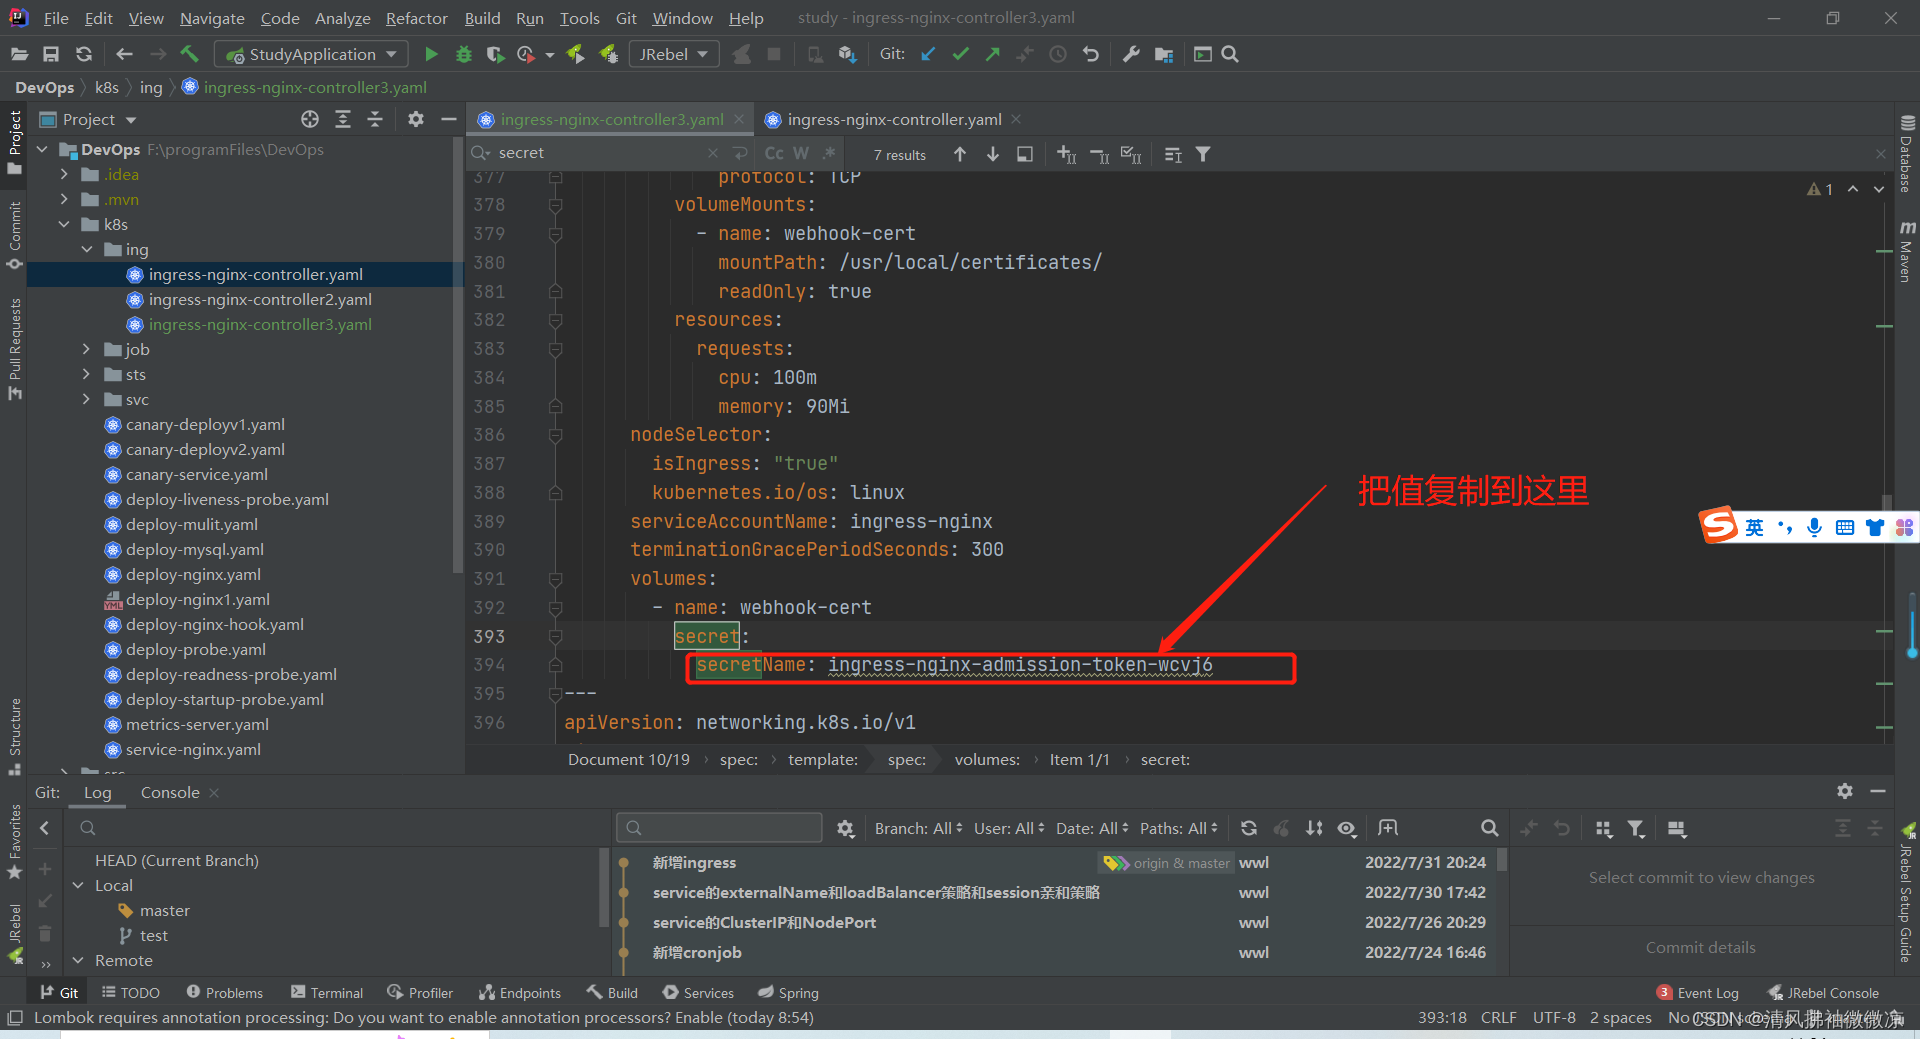Open Search Everywhere magnifier icon

point(1230,54)
